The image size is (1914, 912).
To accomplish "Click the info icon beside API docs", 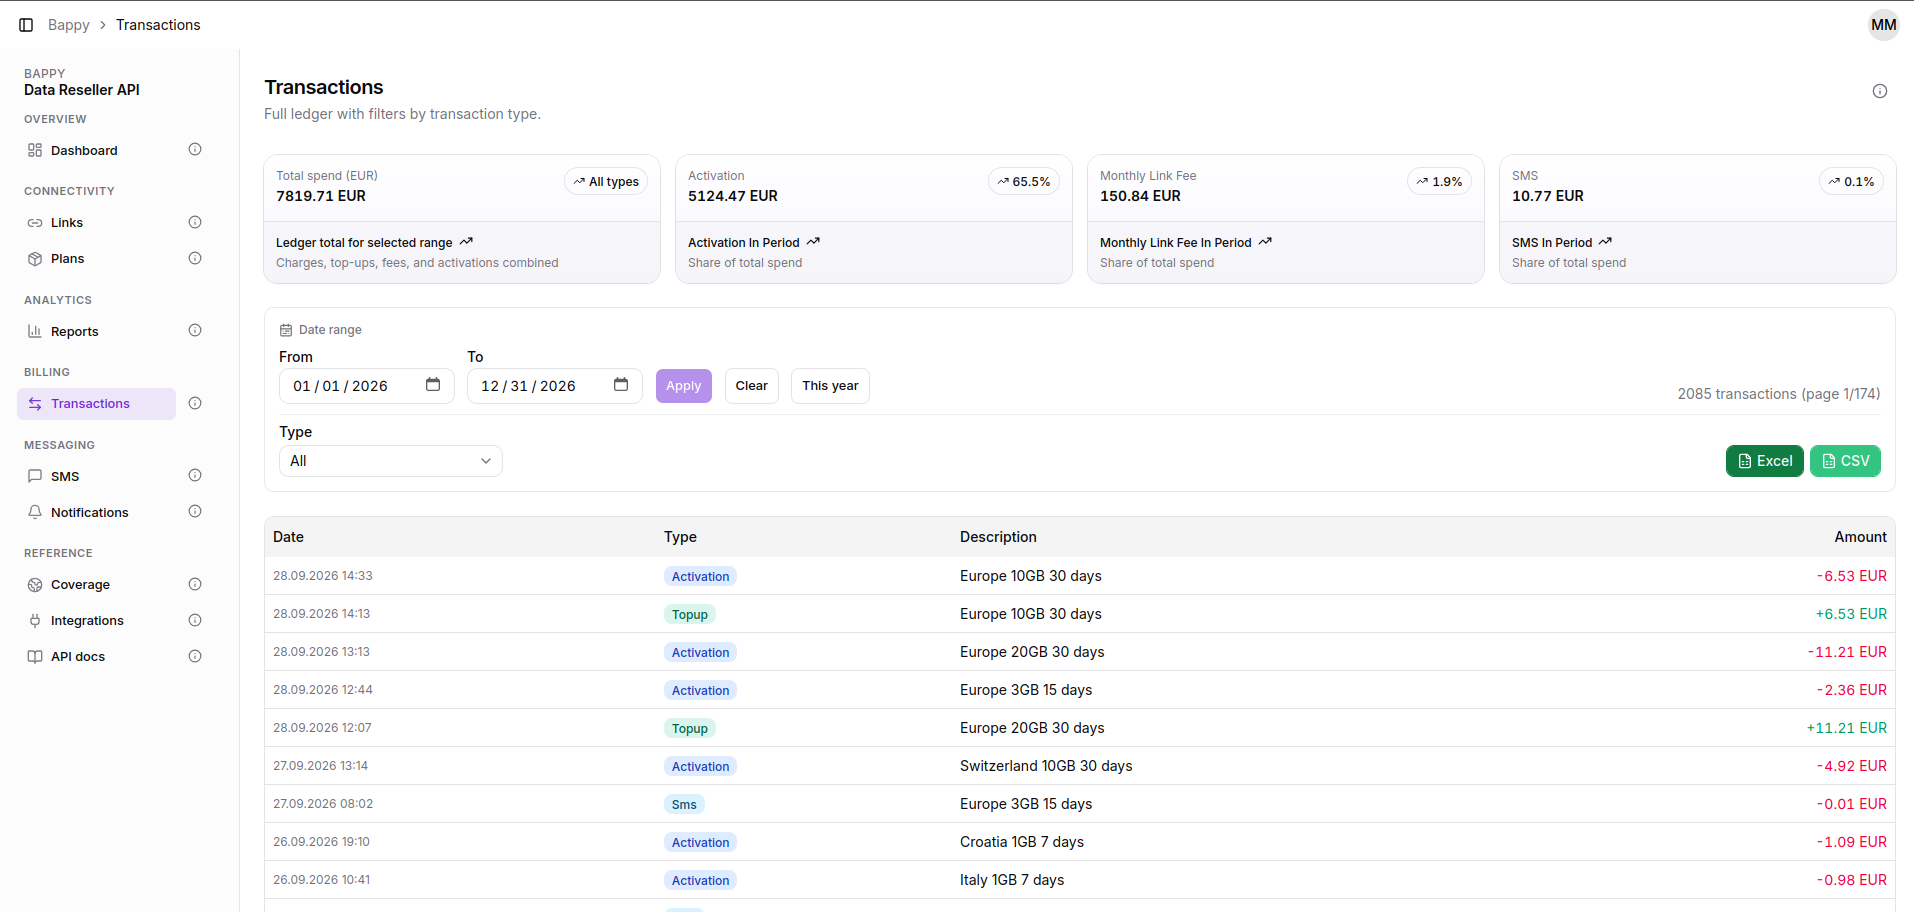I will click(195, 657).
